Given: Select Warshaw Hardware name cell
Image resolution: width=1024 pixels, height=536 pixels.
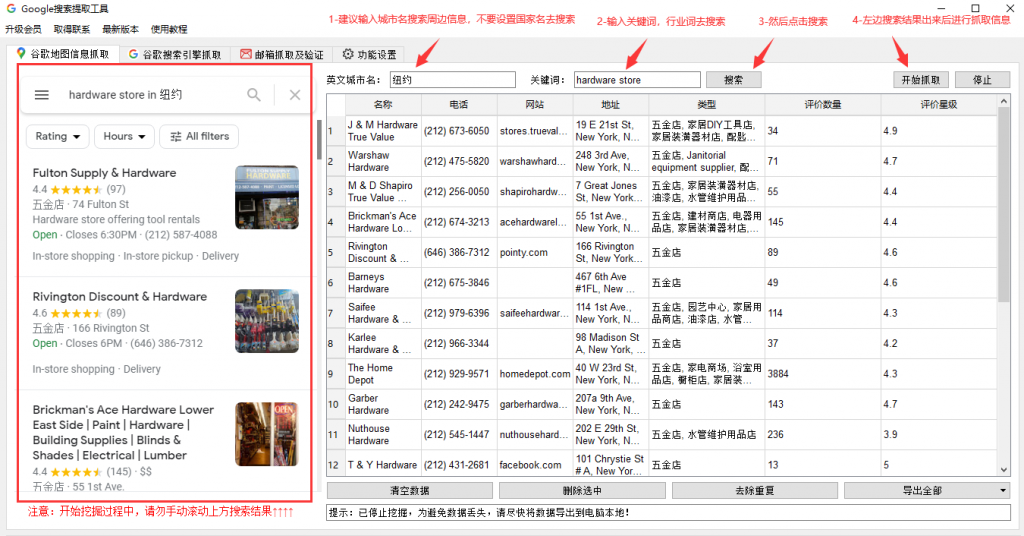Looking at the screenshot, I should pyautogui.click(x=383, y=161).
